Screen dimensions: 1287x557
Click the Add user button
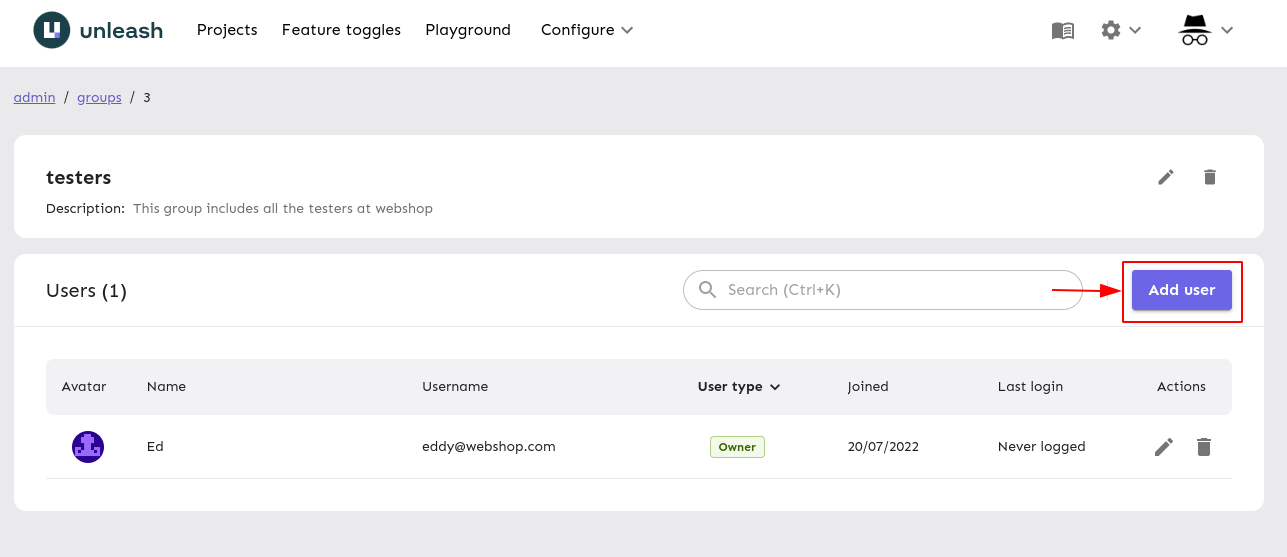[1182, 290]
